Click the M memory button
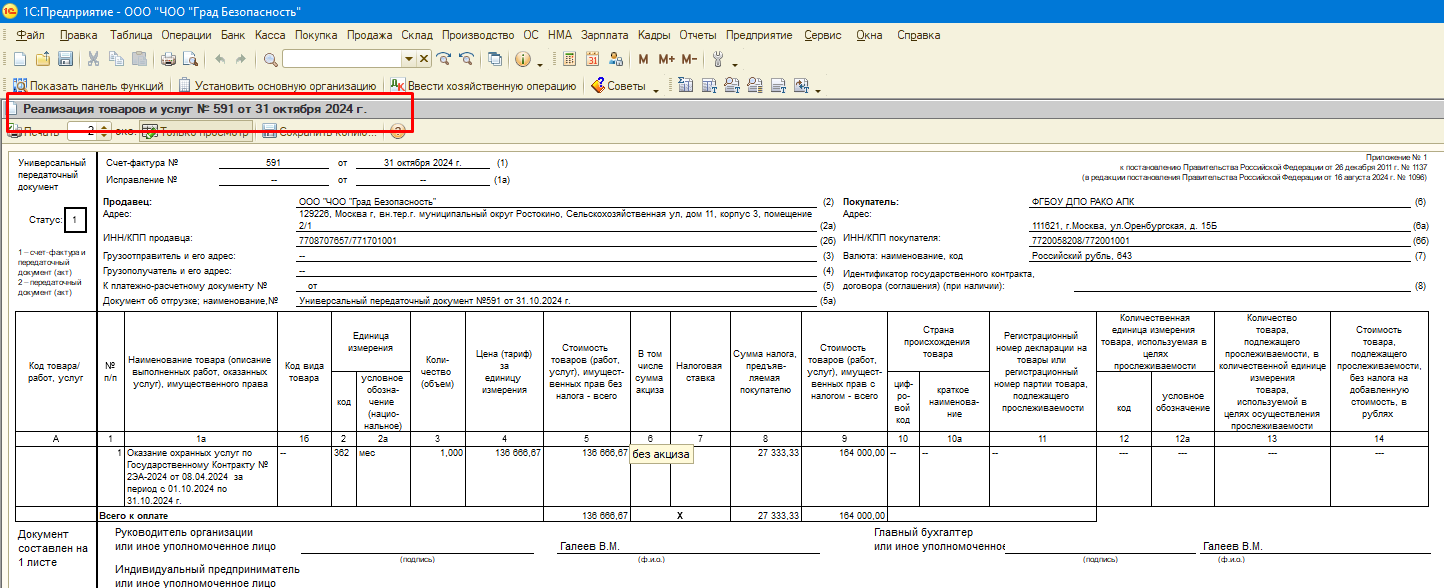This screenshot has width=1444, height=588. tap(643, 59)
